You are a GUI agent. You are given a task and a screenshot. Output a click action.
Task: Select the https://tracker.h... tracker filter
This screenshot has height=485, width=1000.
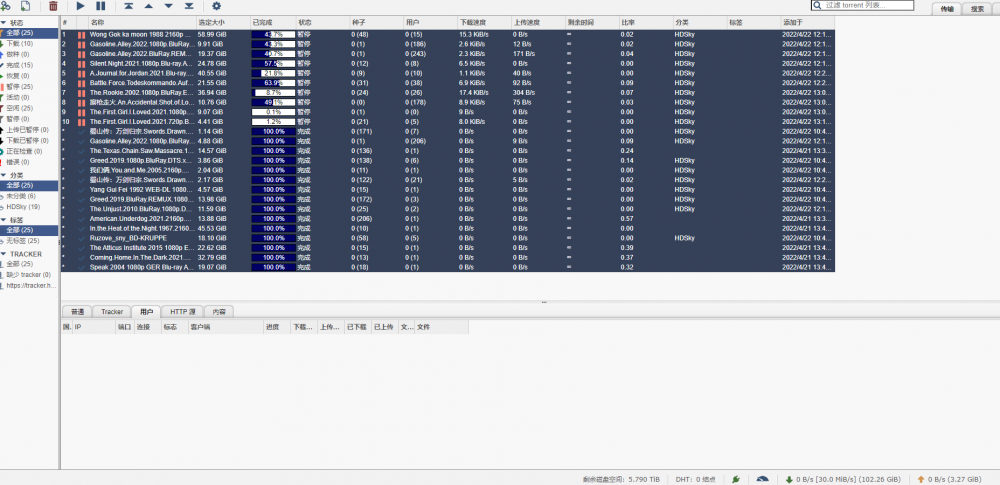(x=29, y=285)
